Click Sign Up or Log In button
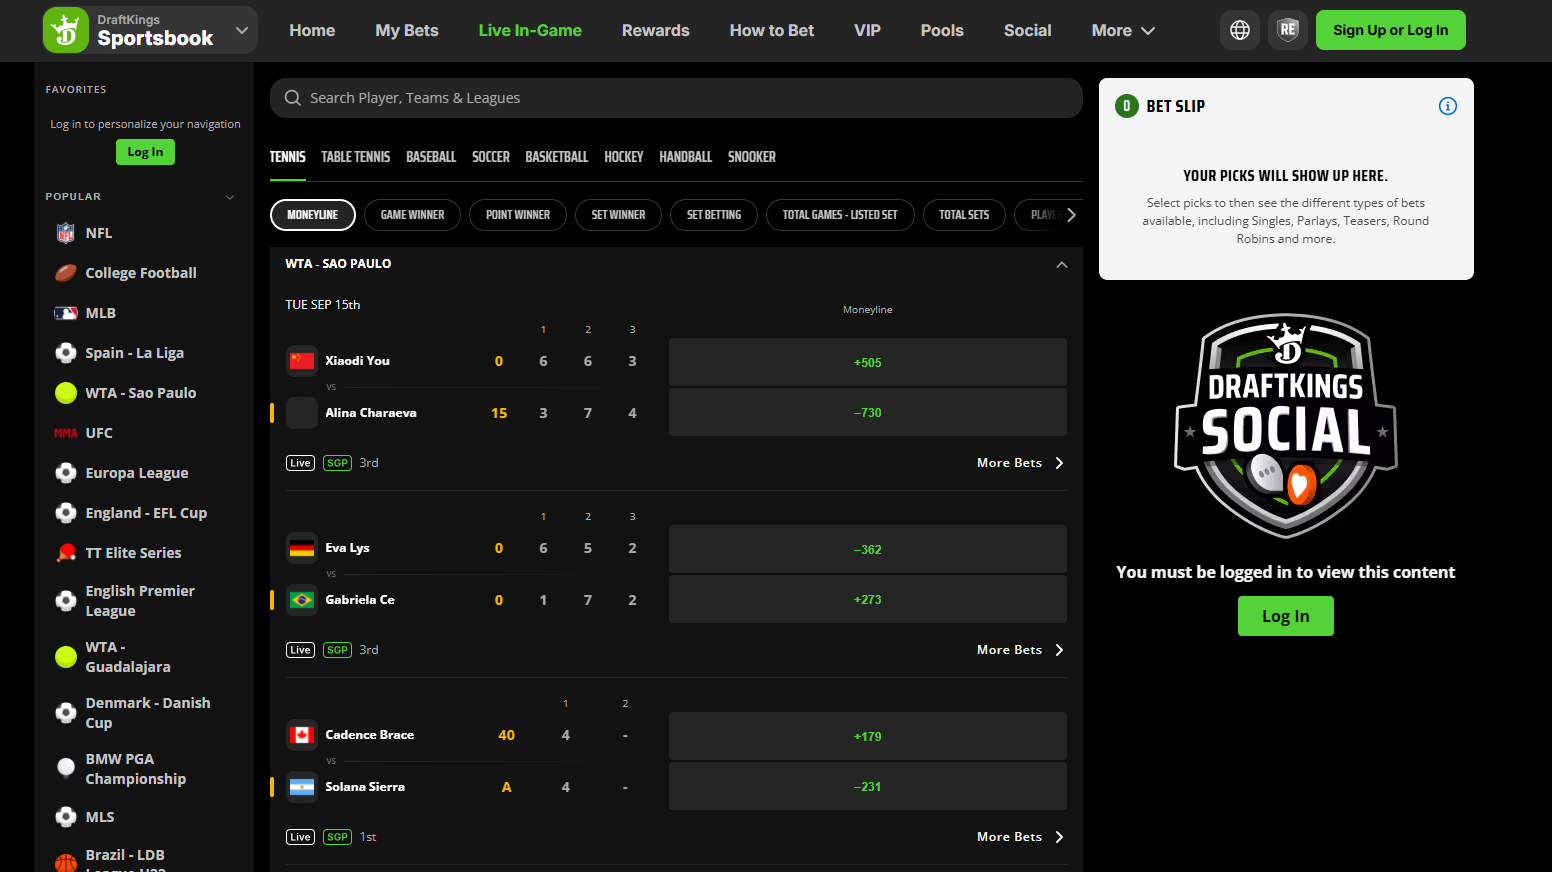This screenshot has height=872, width=1552. (1390, 30)
